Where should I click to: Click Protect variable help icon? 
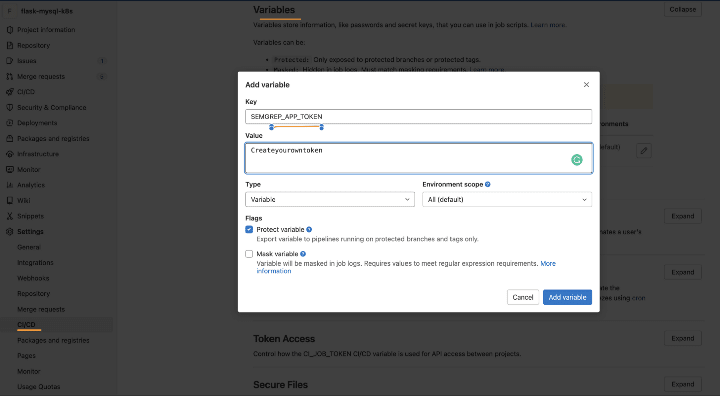(309, 229)
